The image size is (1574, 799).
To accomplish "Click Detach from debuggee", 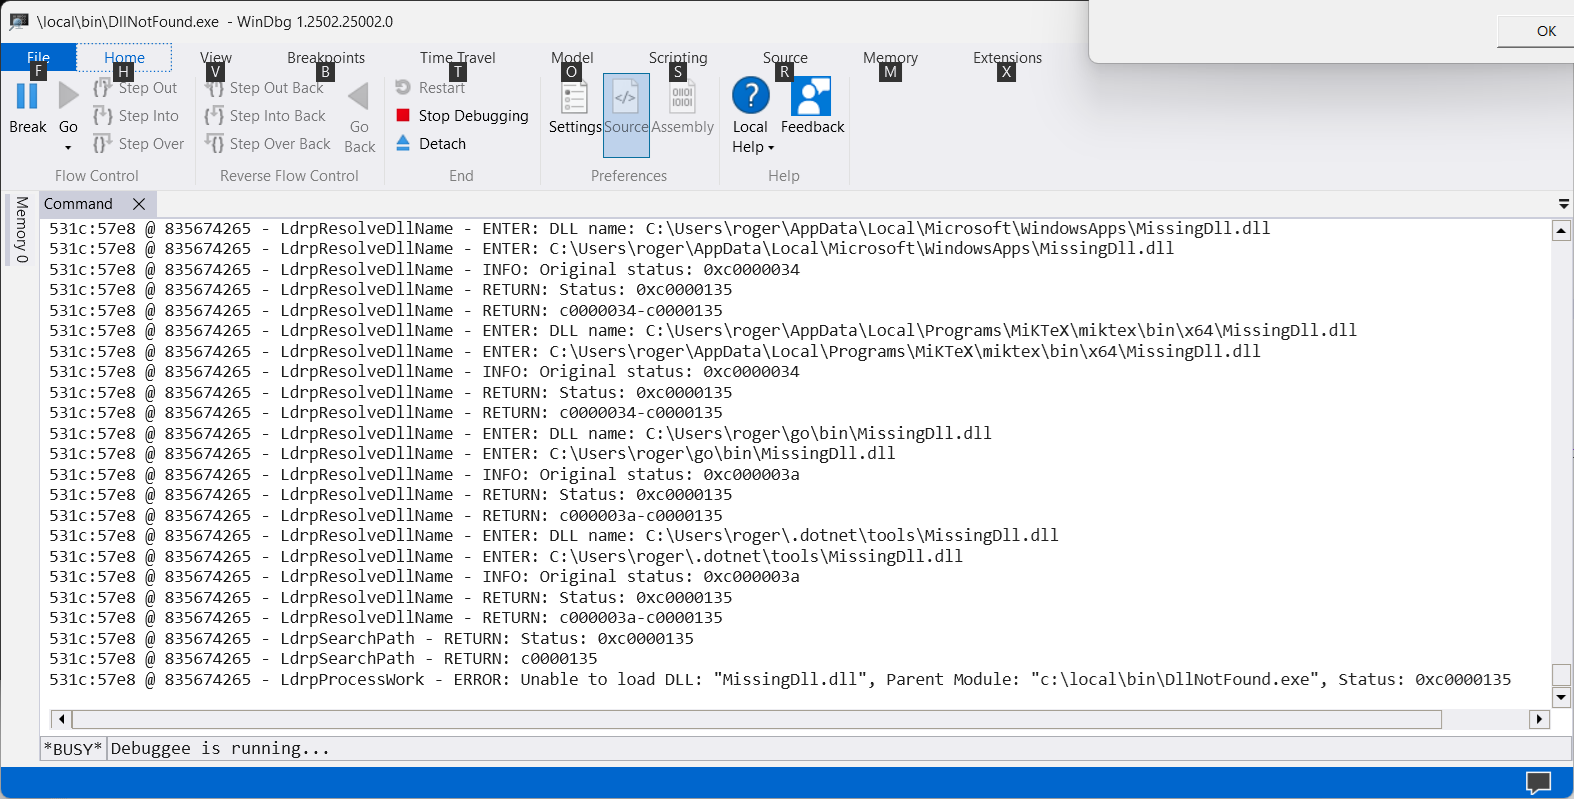I will click(431, 144).
